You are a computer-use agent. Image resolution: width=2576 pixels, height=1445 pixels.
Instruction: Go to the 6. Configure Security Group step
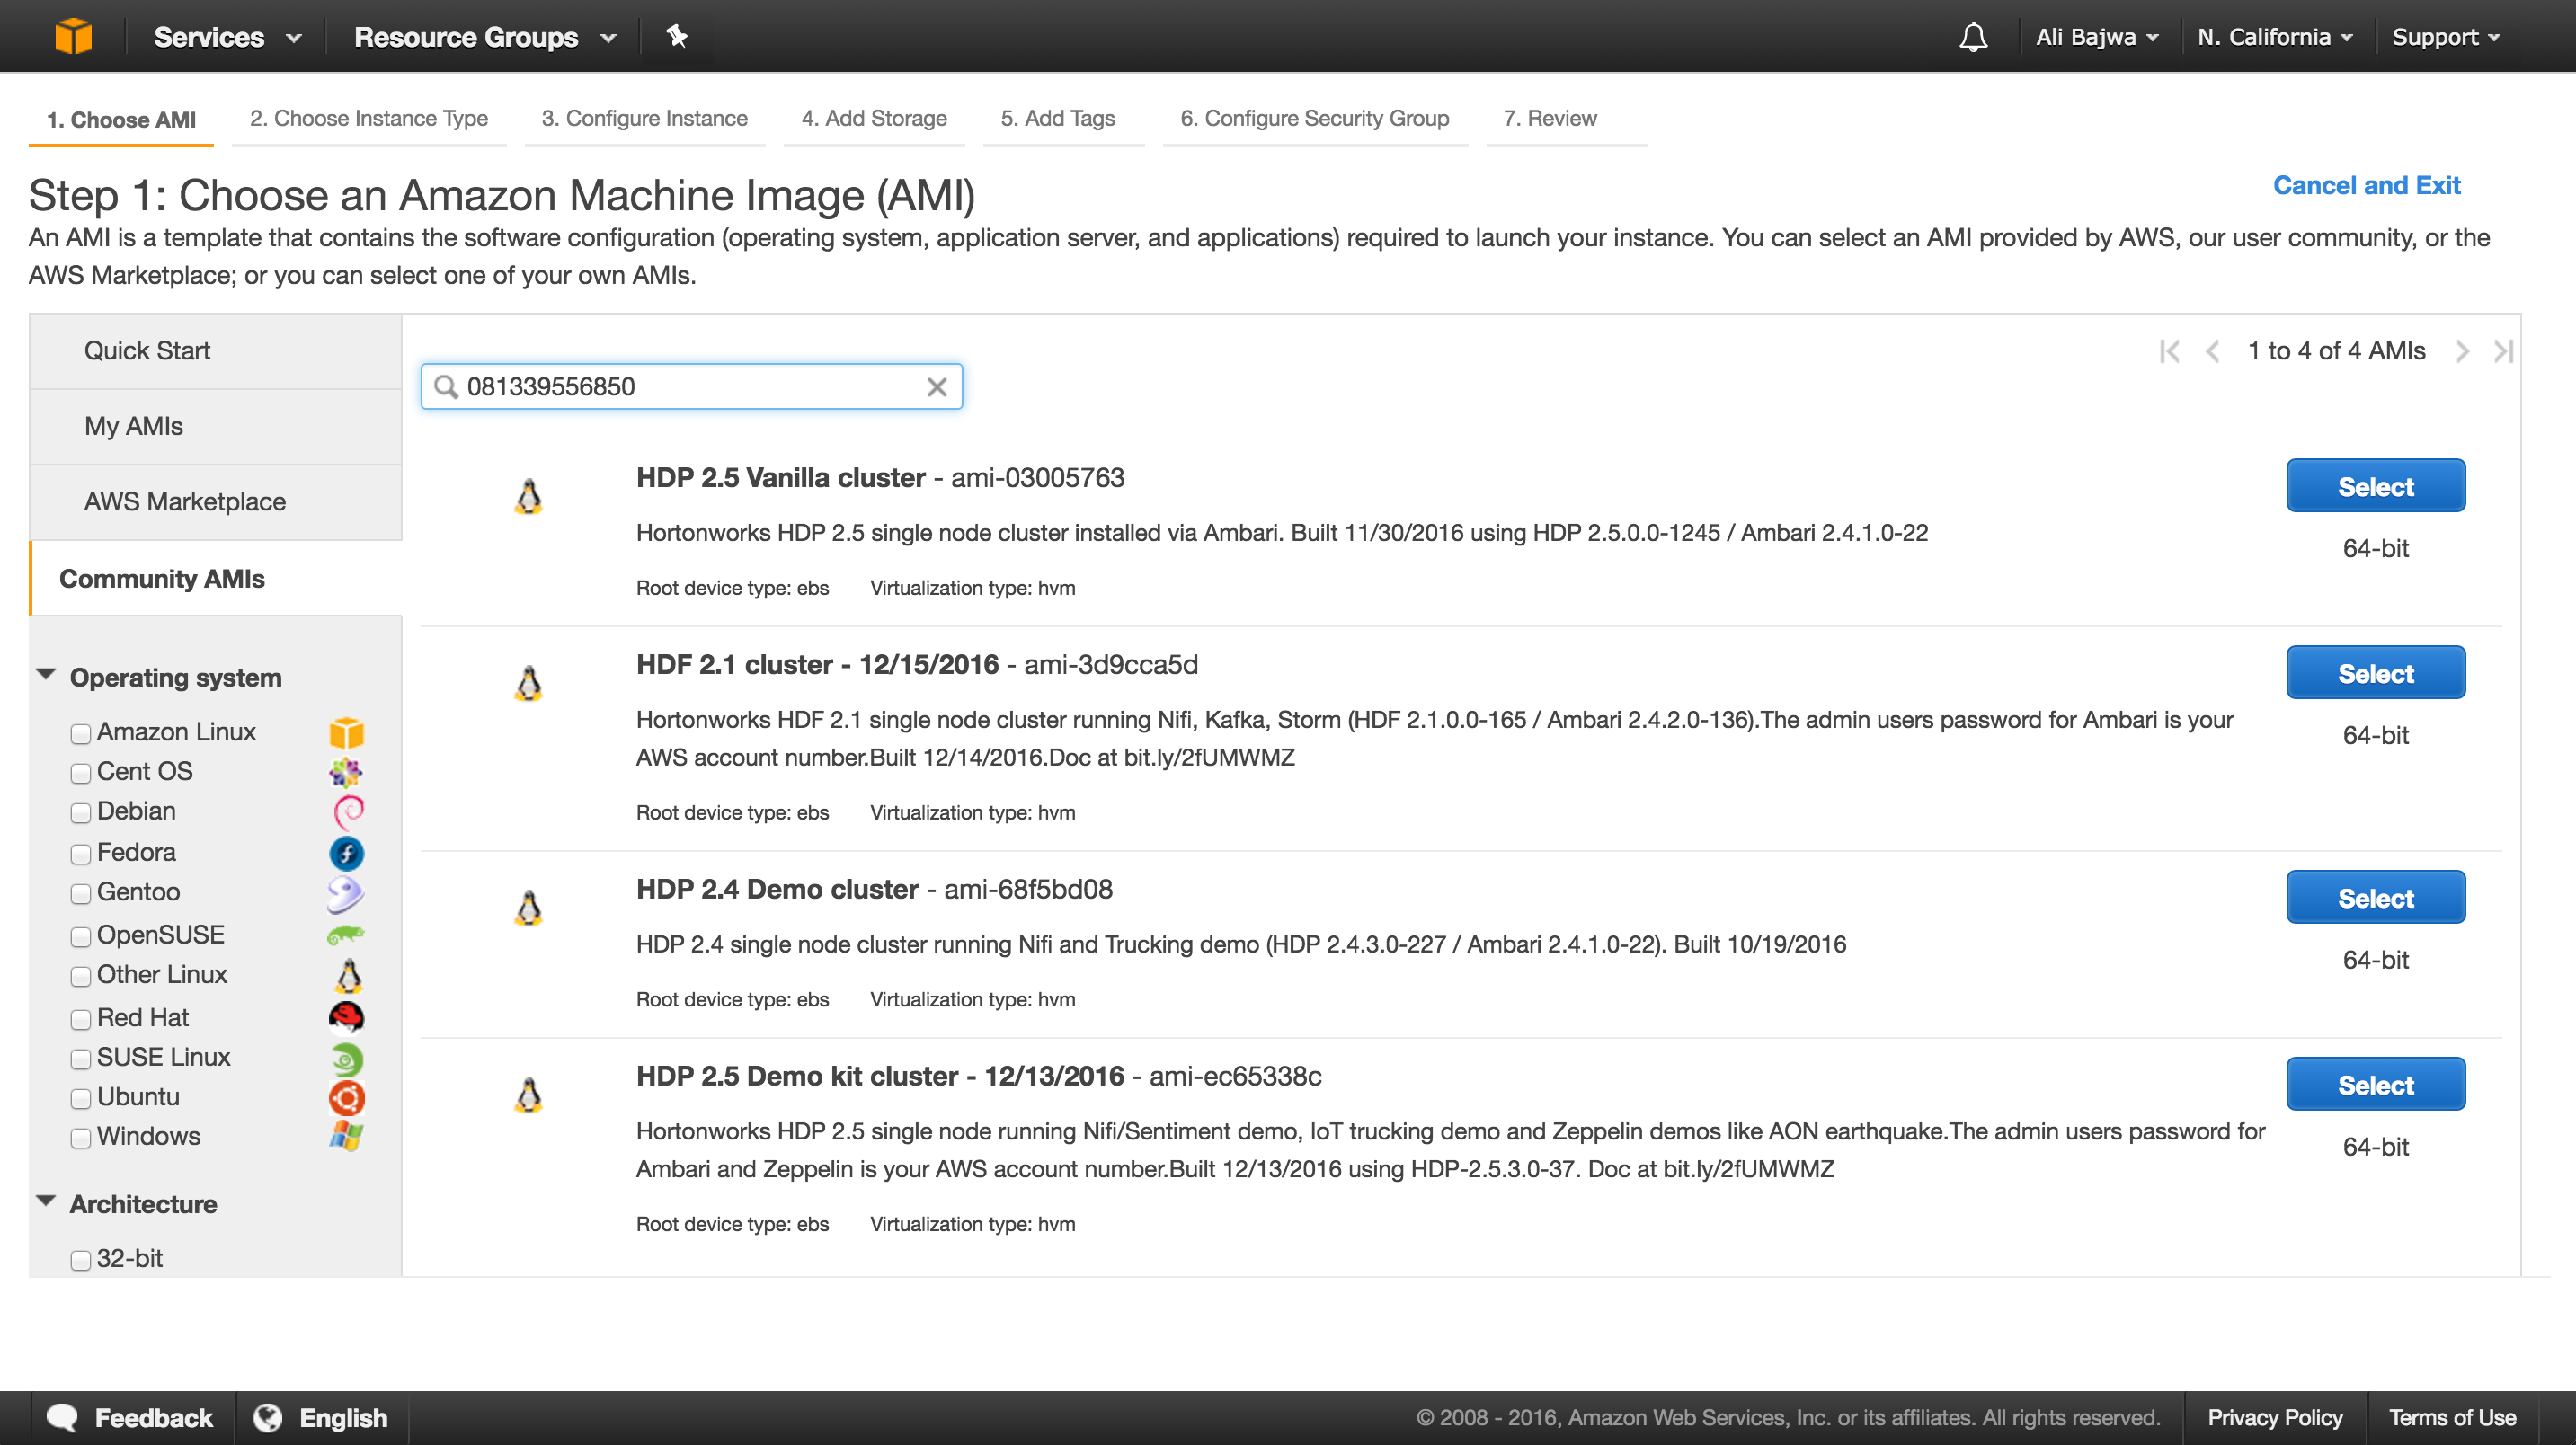pyautogui.click(x=1316, y=118)
